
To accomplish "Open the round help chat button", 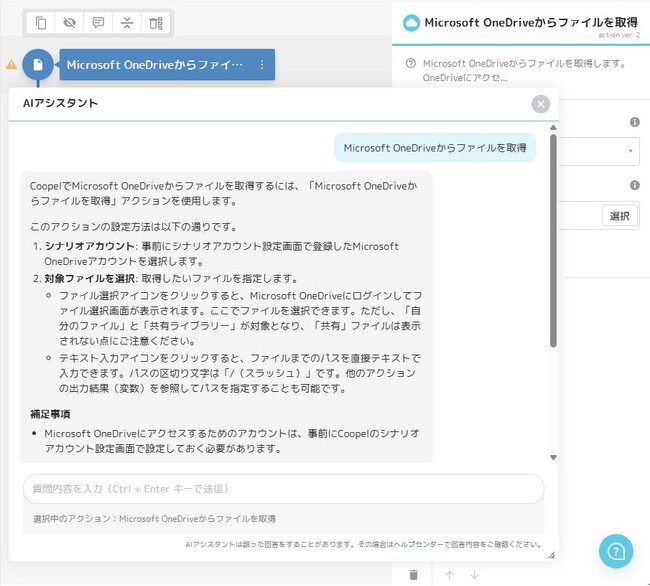I will (616, 552).
